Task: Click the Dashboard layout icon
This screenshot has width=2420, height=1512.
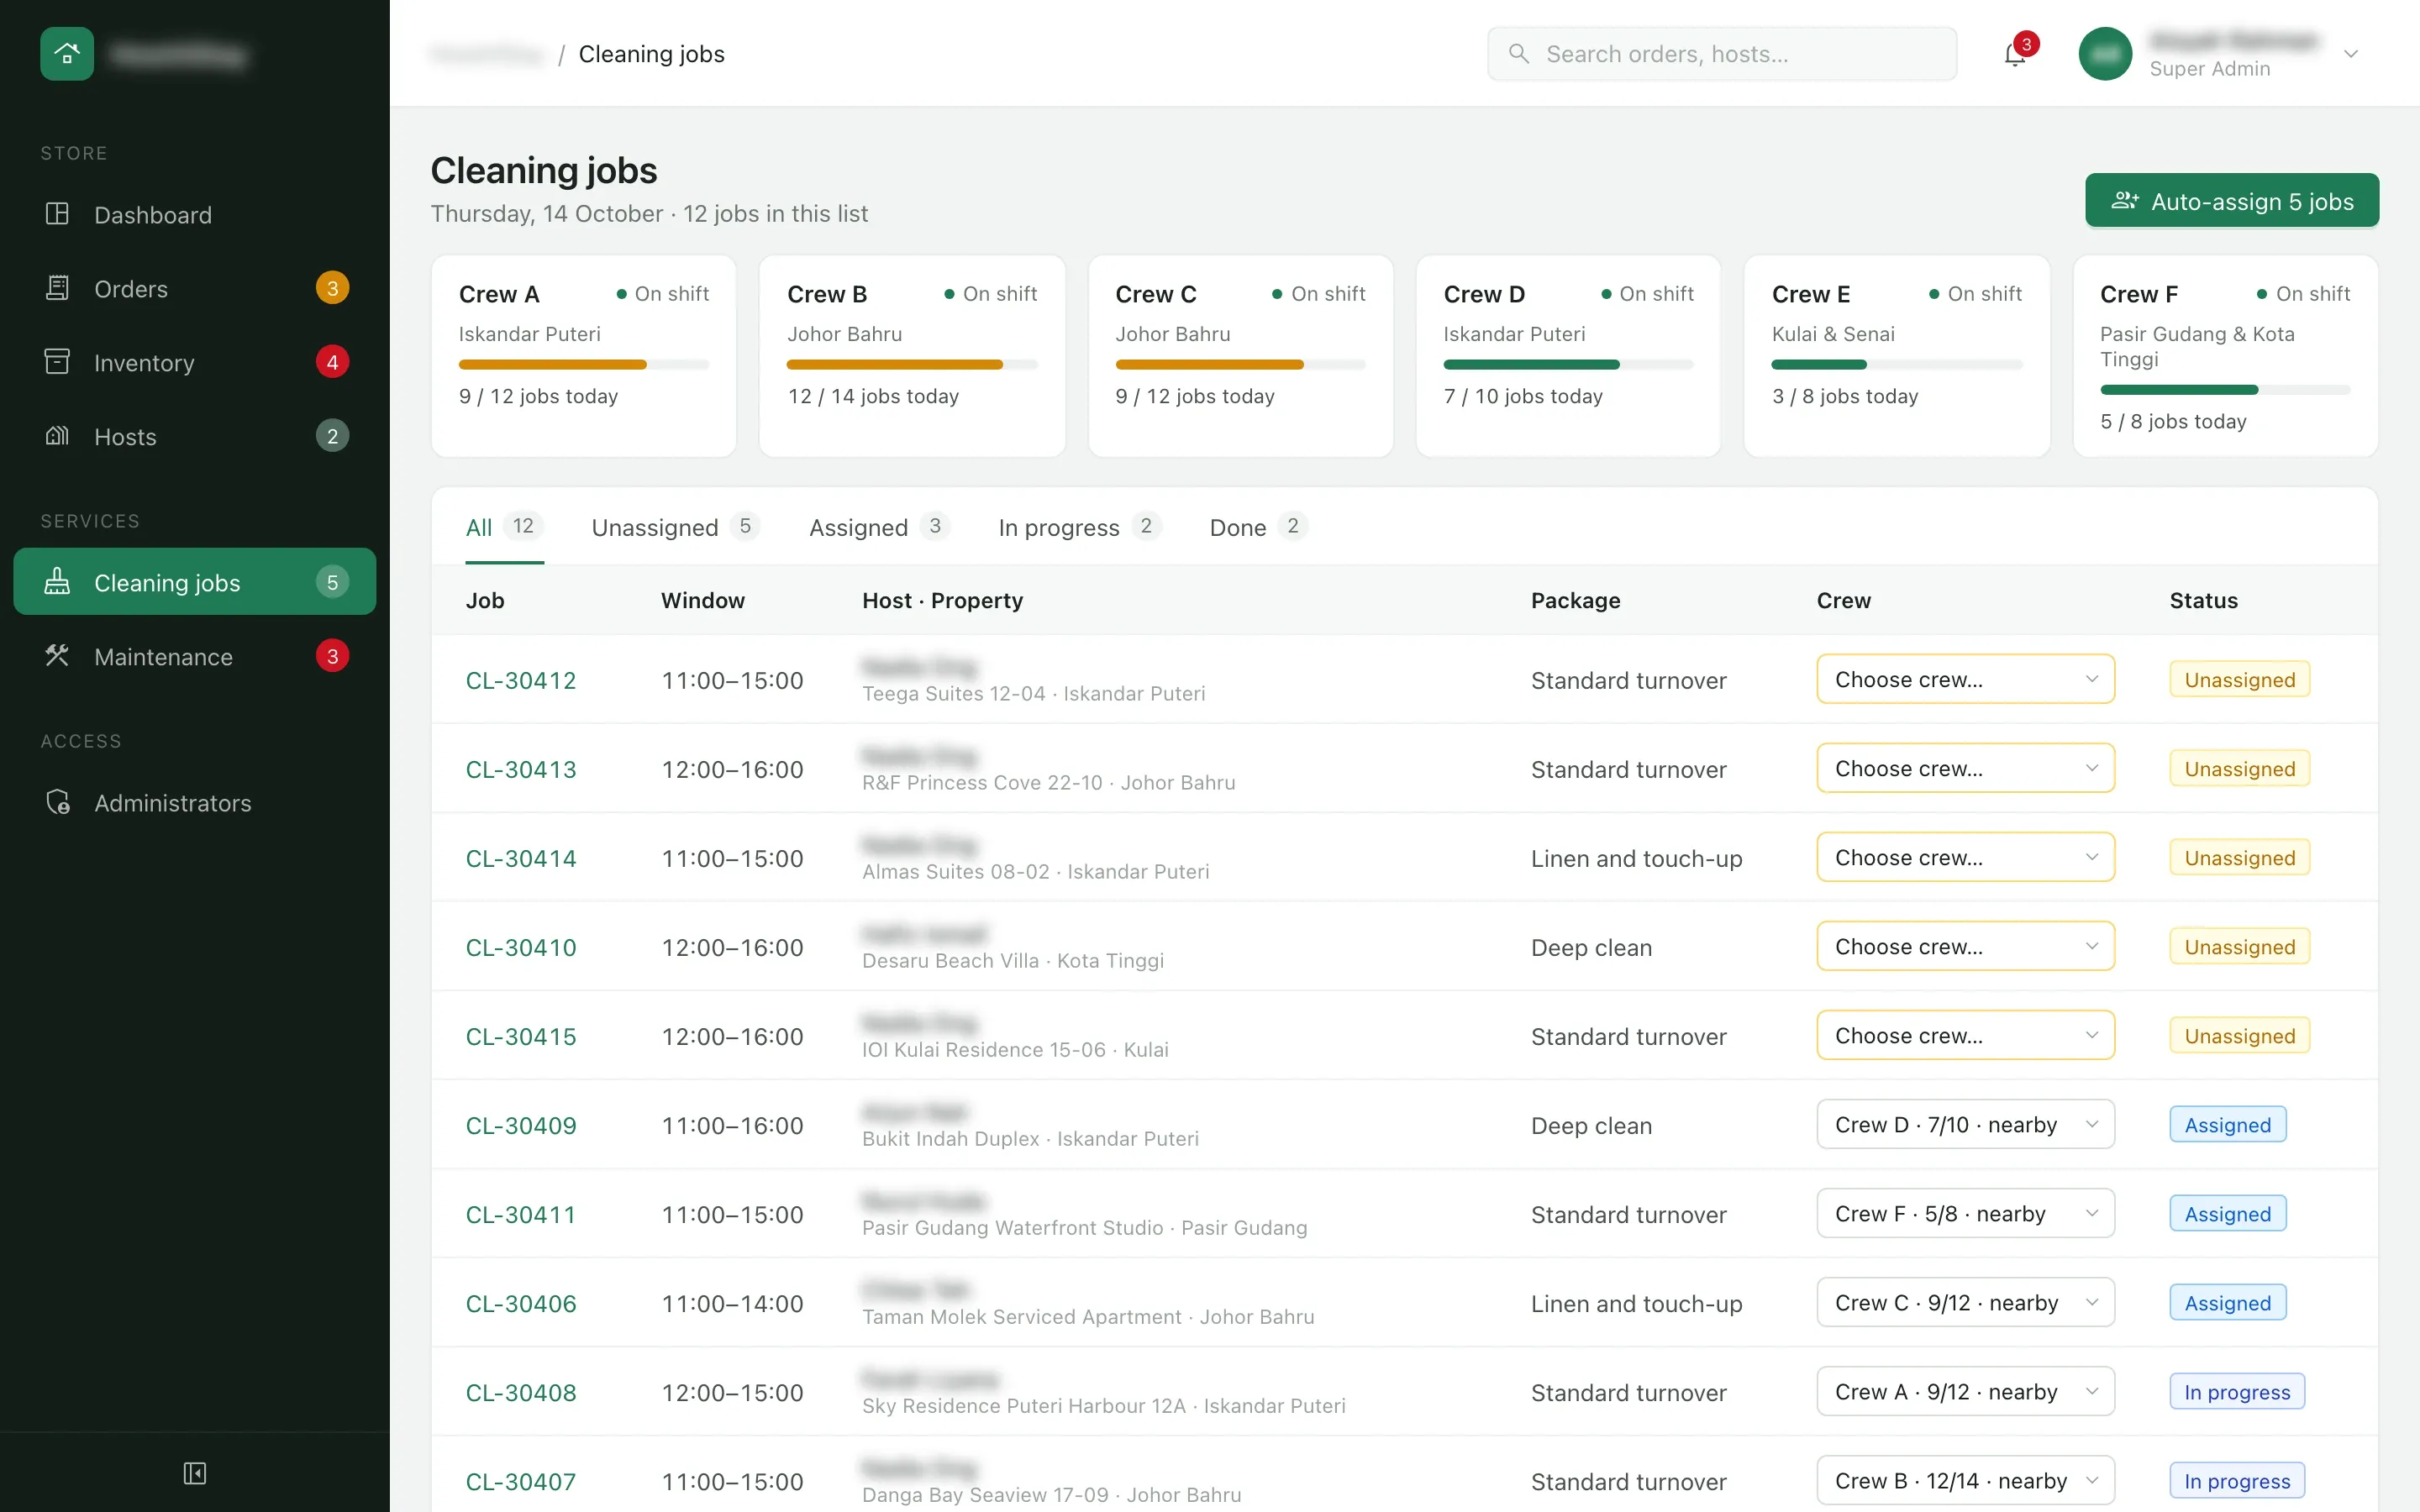Action: point(57,214)
